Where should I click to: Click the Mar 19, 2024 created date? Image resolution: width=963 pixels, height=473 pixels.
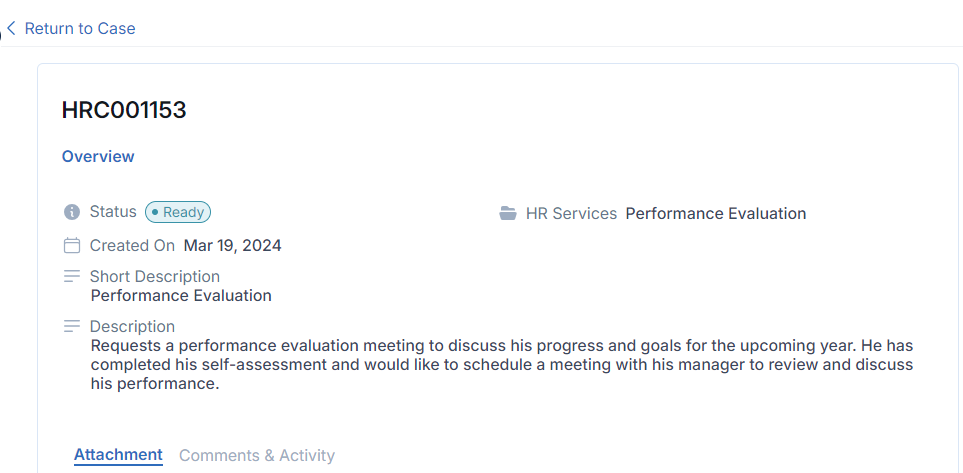[x=233, y=246]
